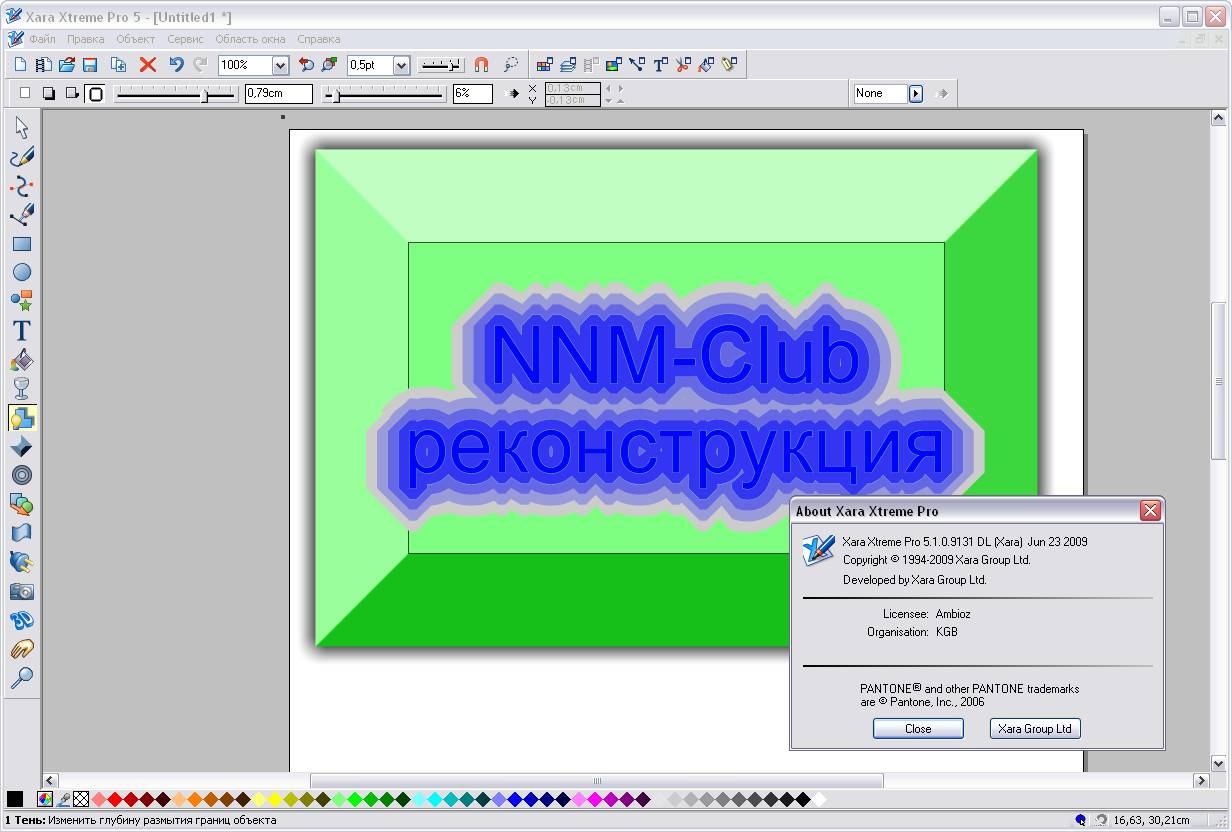Select the Mould tool
Viewport: 1232px width, 832px height.
22,533
